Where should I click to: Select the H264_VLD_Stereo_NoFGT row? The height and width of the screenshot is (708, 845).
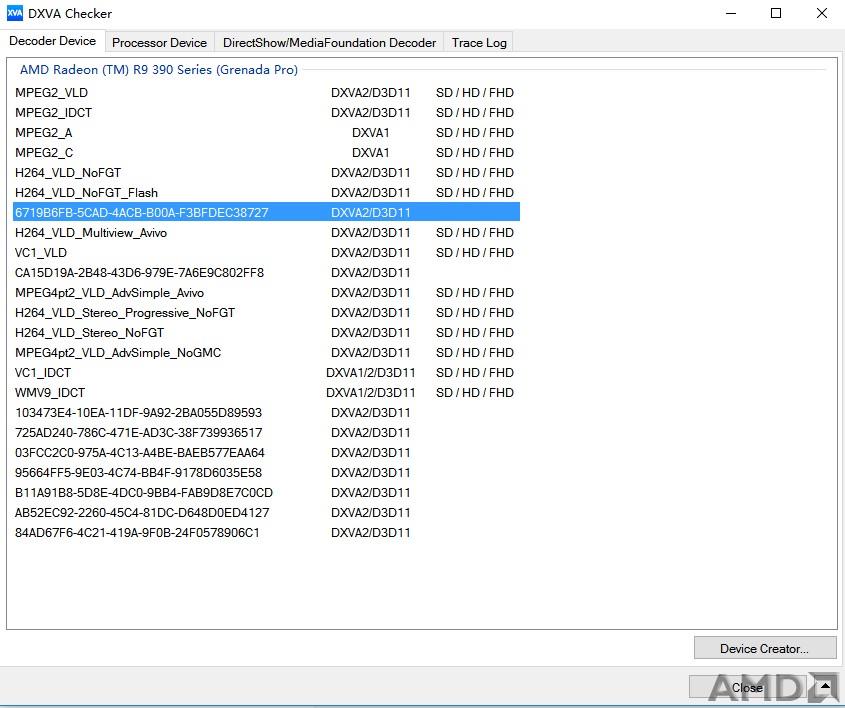(x=266, y=332)
